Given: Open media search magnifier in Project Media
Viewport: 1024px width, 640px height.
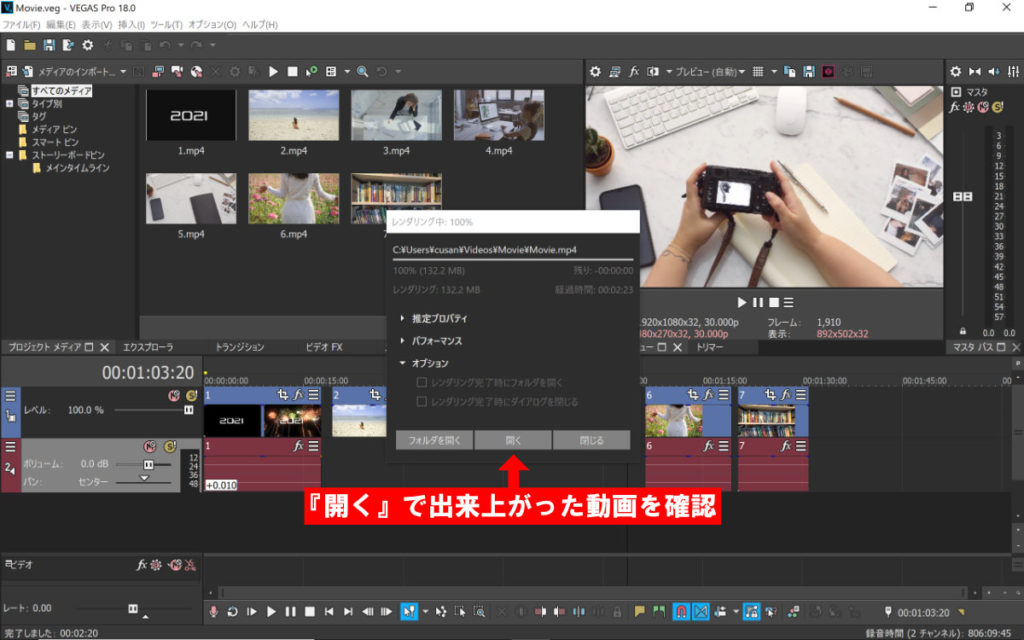Looking at the screenshot, I should click(x=362, y=72).
